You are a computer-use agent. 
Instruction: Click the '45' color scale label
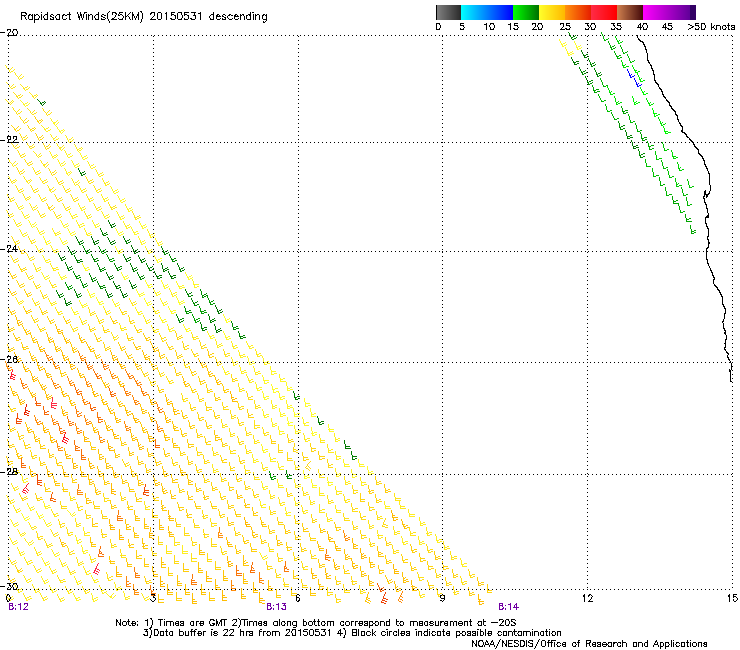tap(667, 27)
